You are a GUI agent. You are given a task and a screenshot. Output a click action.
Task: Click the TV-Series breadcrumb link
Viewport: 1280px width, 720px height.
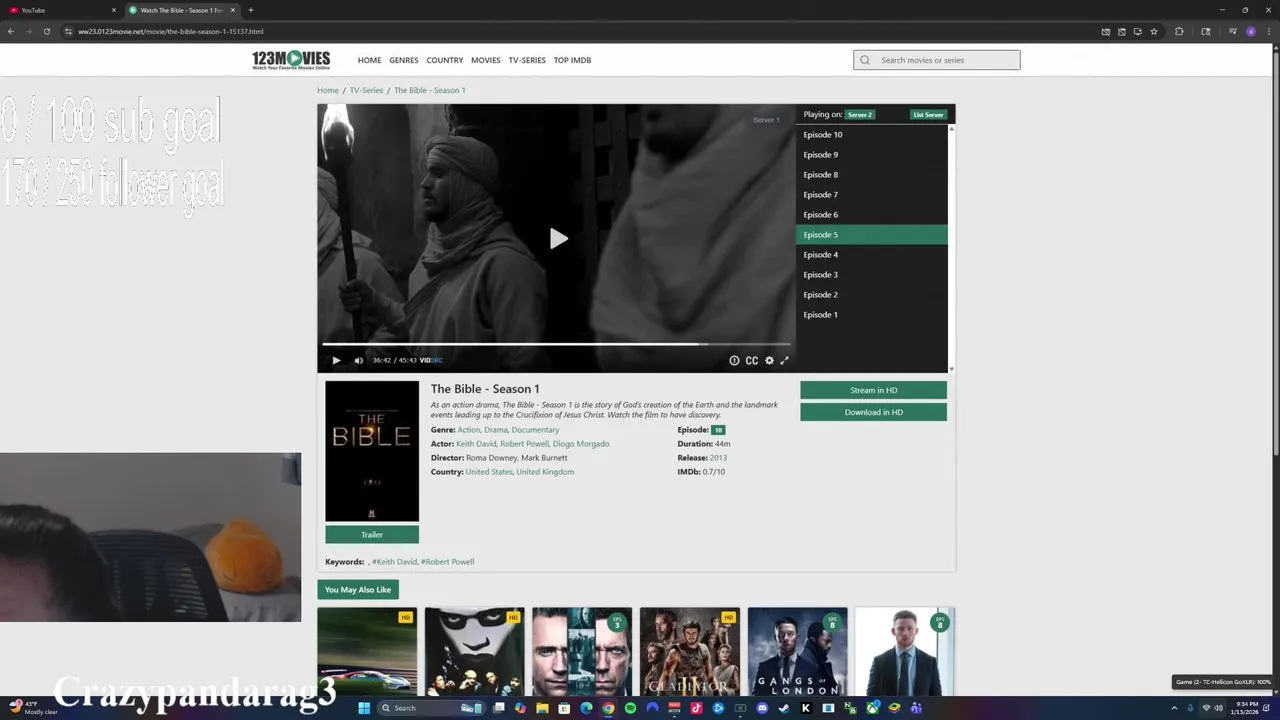pyautogui.click(x=366, y=90)
